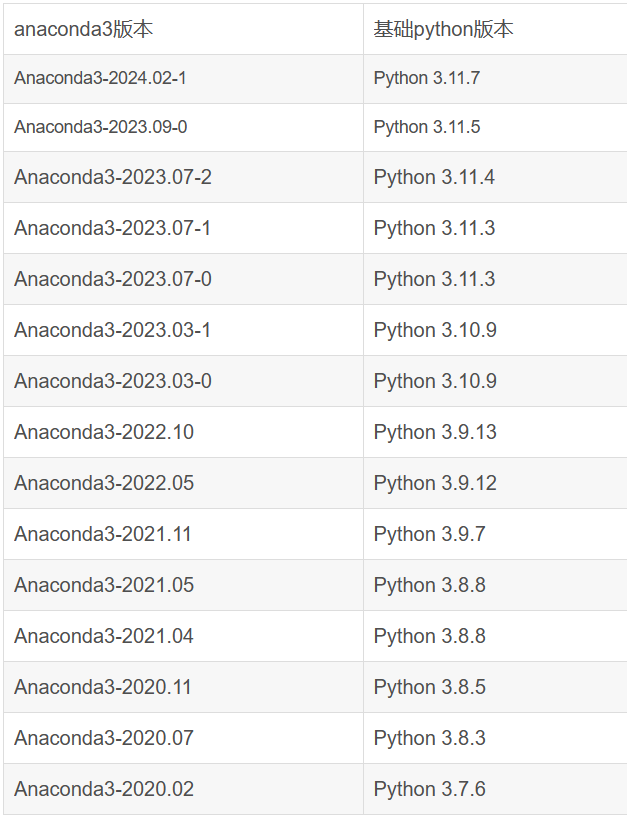Select the Anaconda3-2022.10 entry
Image resolution: width=627 pixels, height=816 pixels.
(104, 432)
